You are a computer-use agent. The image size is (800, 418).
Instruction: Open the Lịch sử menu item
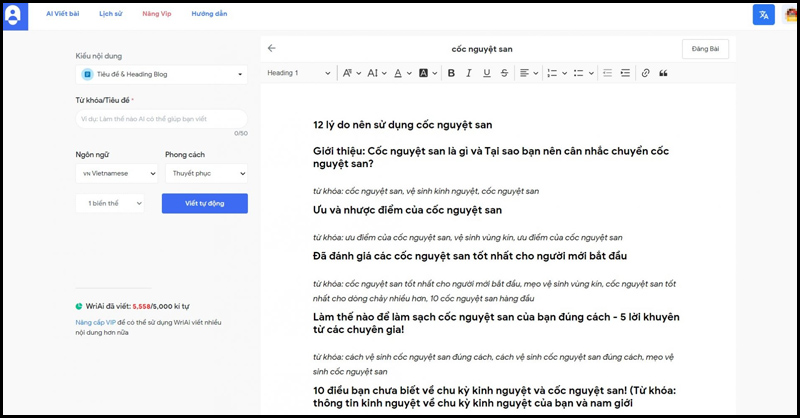click(111, 14)
